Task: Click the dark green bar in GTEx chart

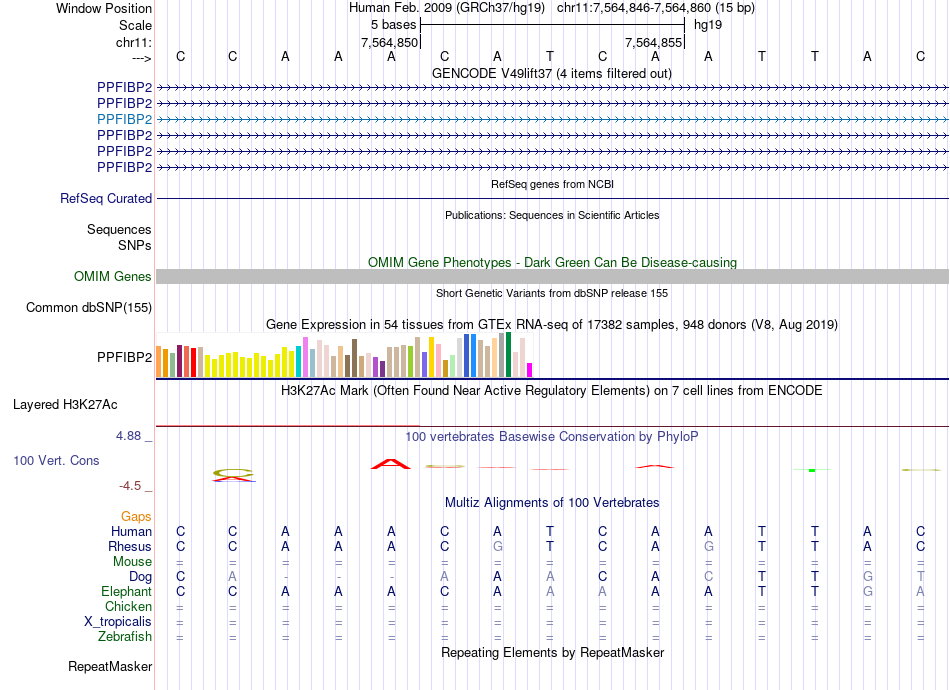Action: pos(508,354)
